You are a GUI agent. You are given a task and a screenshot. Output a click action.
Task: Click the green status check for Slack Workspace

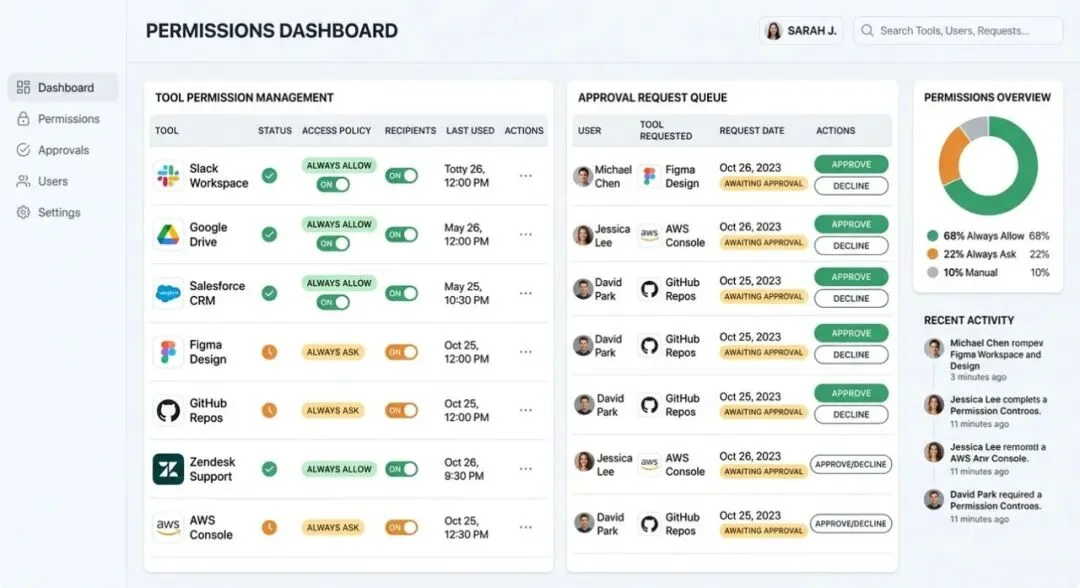click(269, 176)
